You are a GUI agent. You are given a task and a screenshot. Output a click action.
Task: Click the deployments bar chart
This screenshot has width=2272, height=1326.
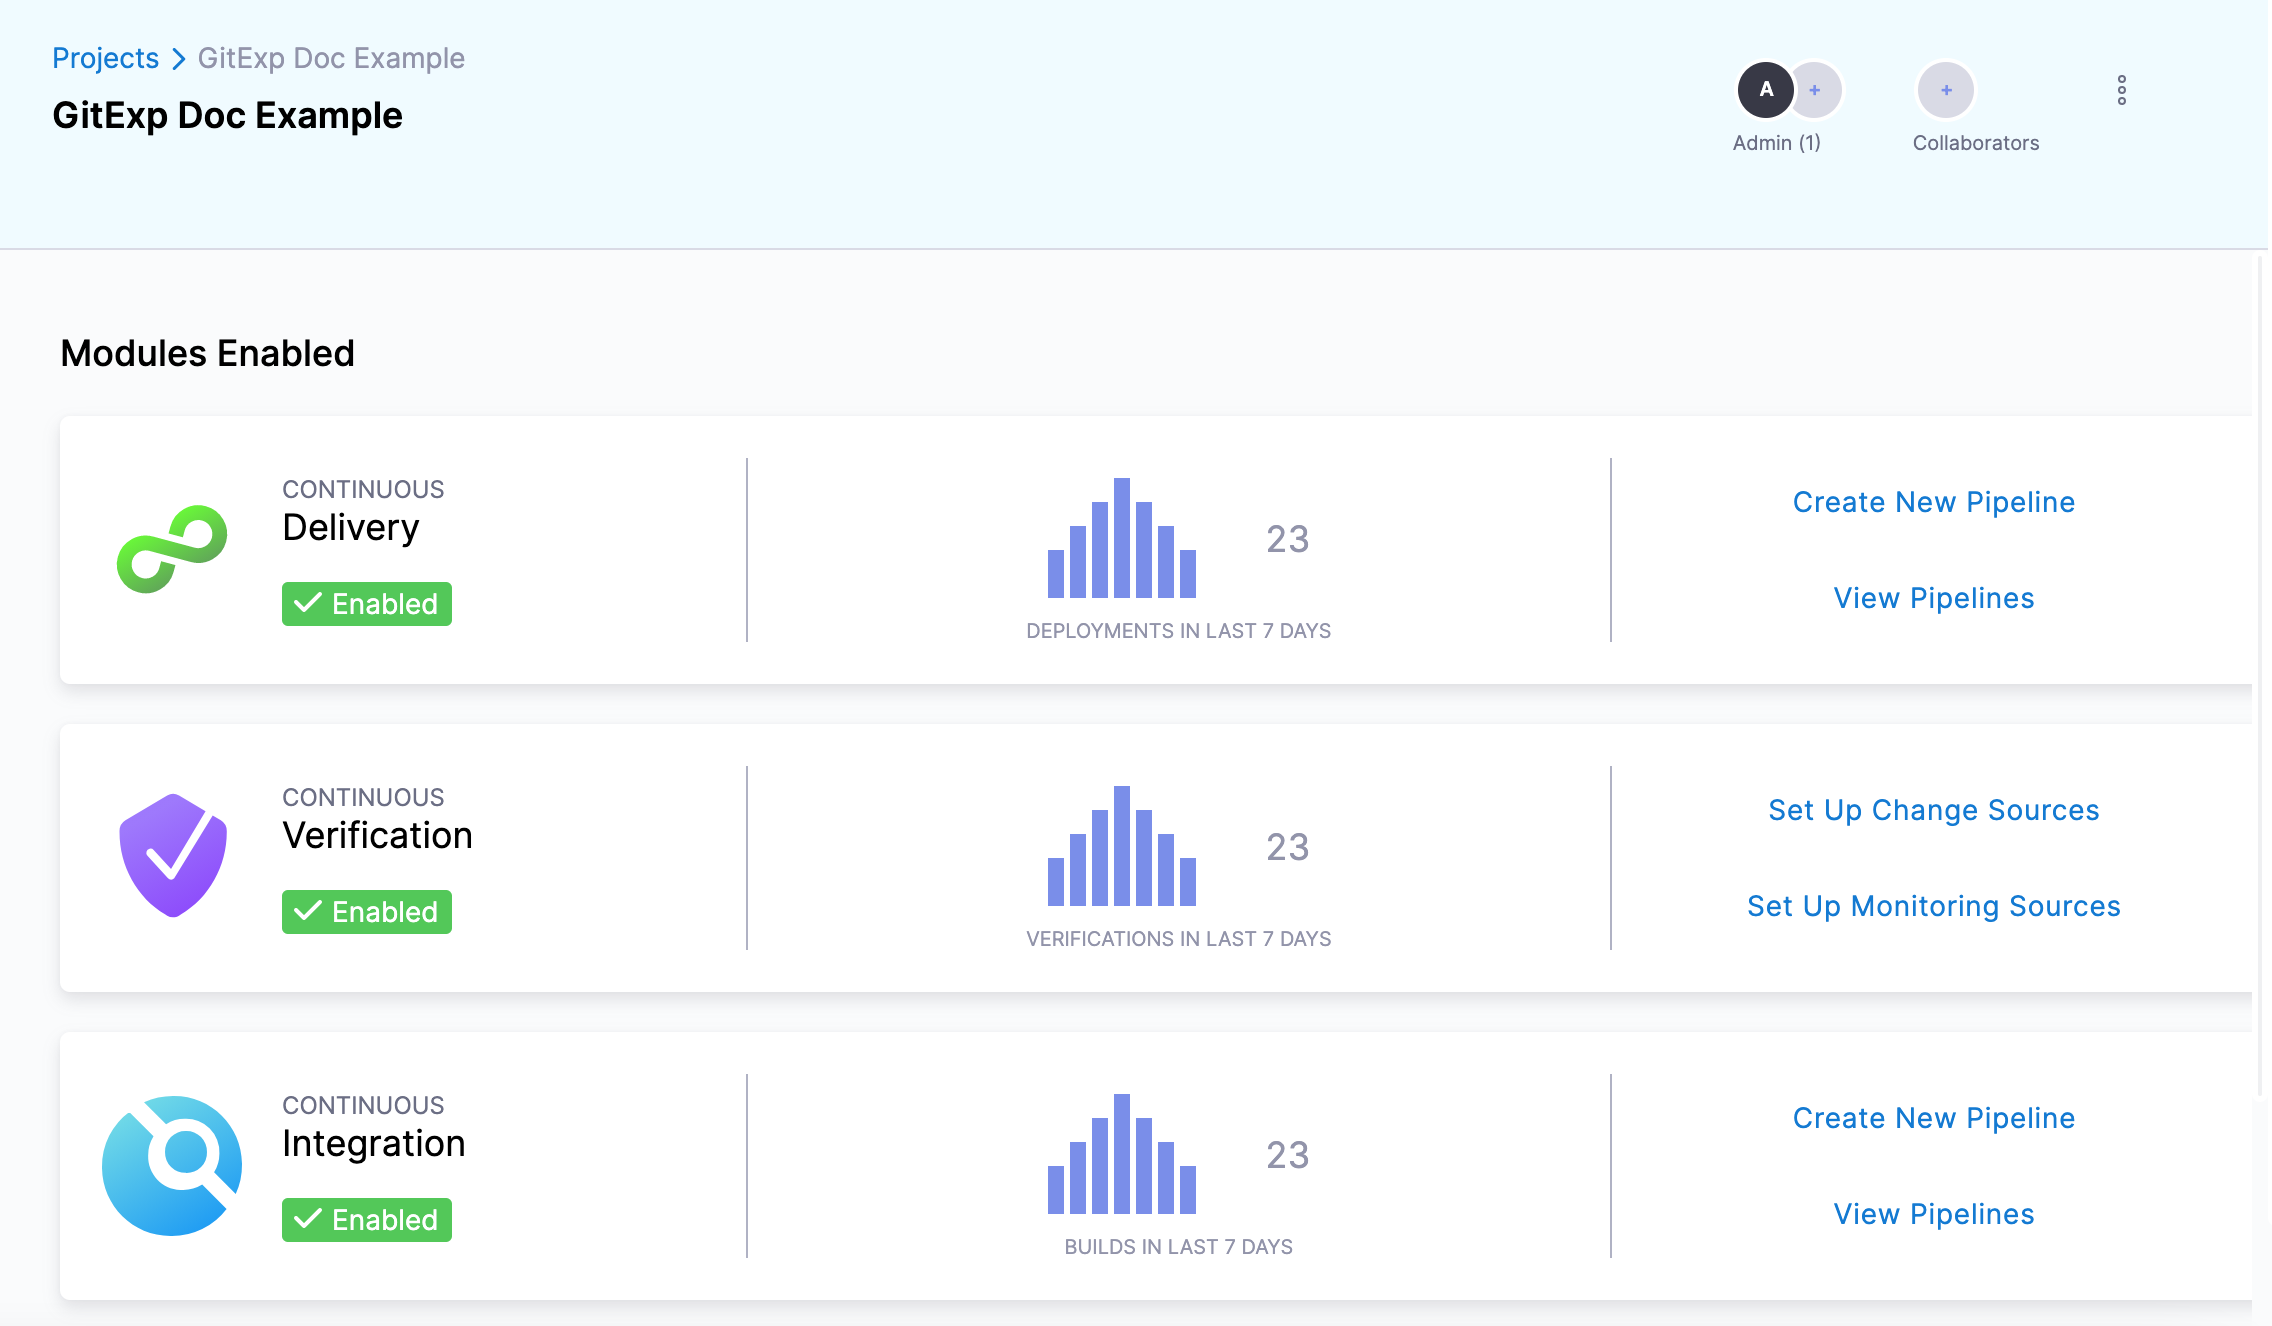(1122, 538)
